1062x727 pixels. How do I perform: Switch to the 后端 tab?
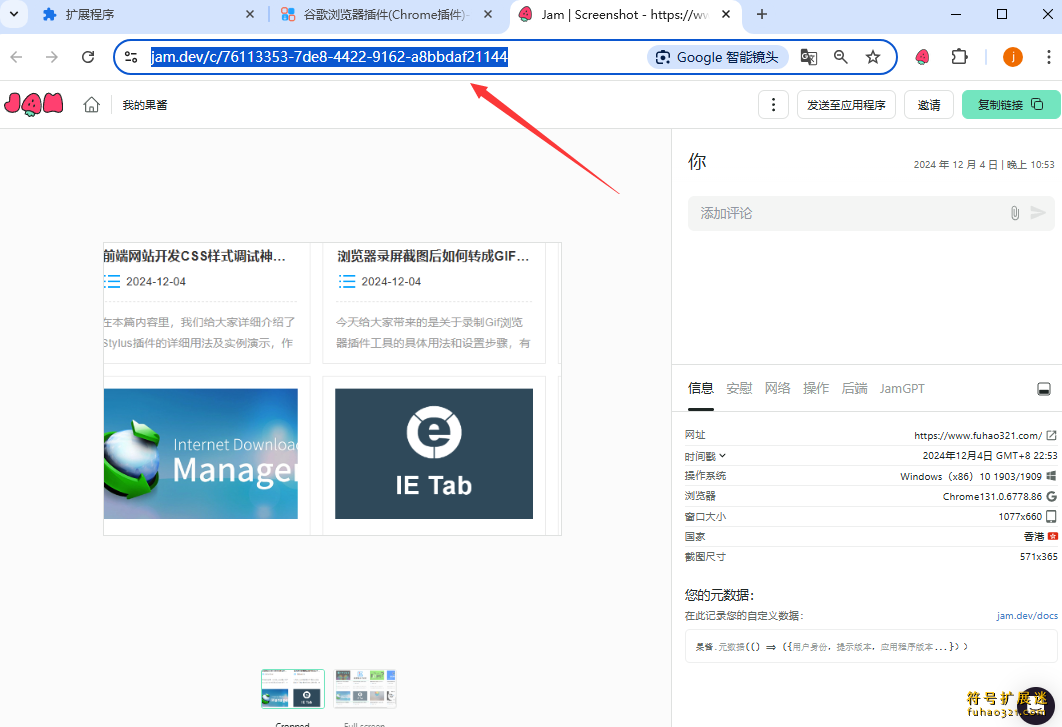[x=854, y=388]
